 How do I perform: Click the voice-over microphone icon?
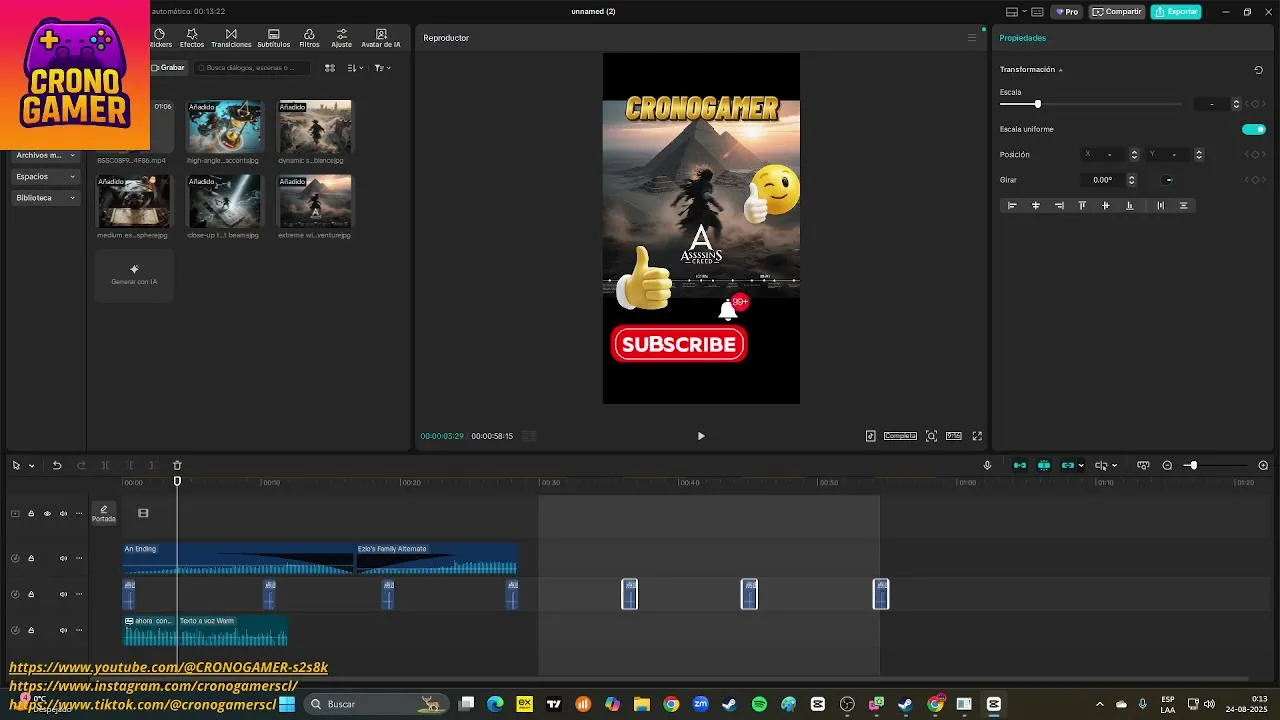click(x=987, y=465)
